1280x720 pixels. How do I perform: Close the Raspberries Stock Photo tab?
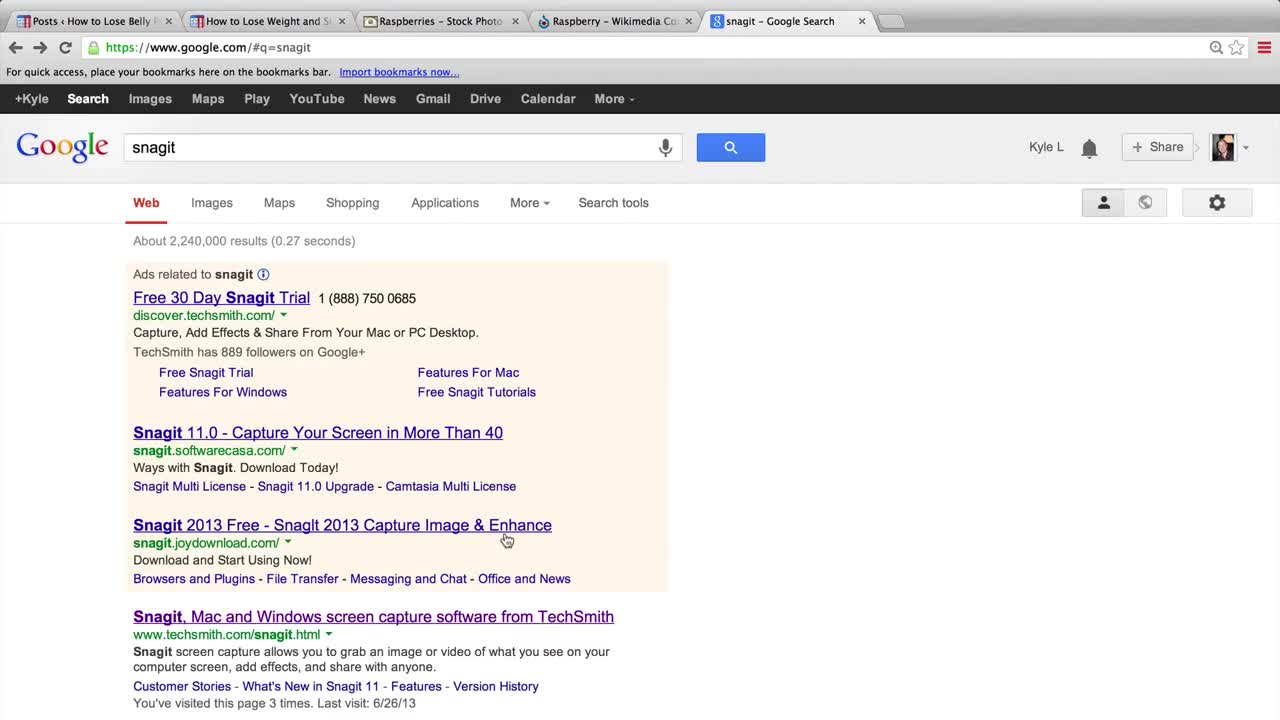(x=515, y=21)
